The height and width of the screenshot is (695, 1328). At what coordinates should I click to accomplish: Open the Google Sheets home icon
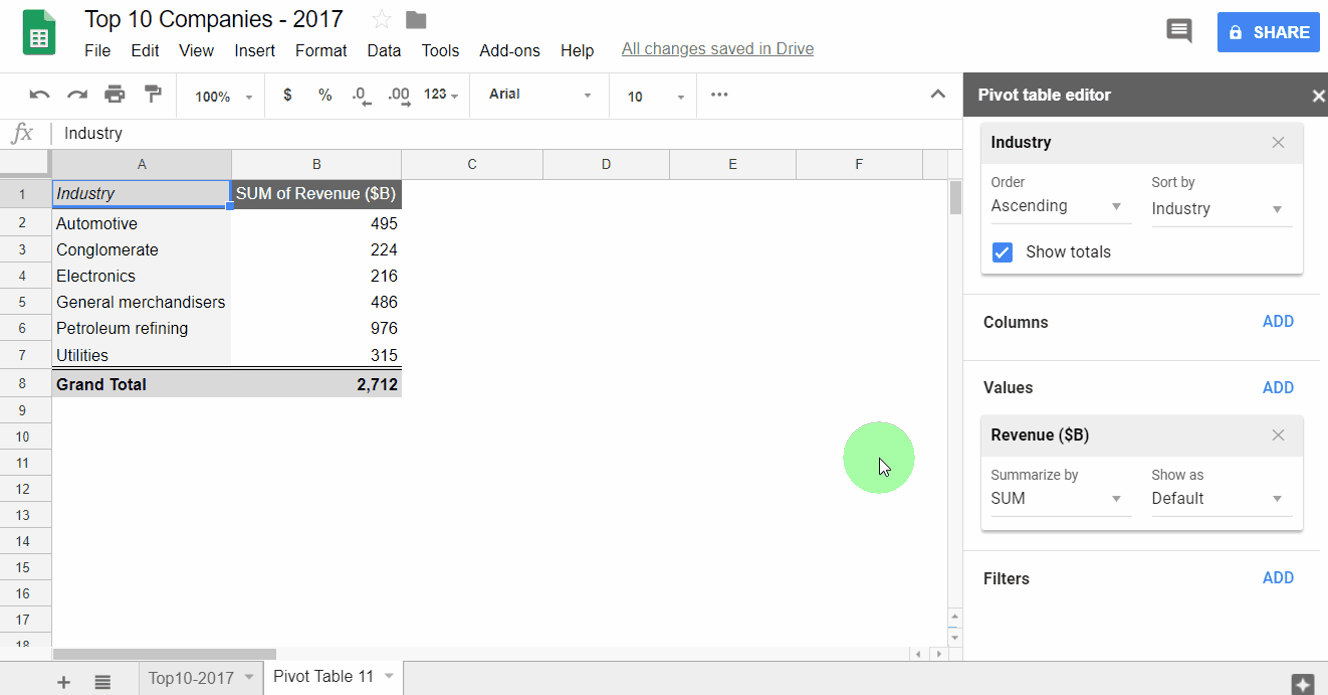coord(38,32)
